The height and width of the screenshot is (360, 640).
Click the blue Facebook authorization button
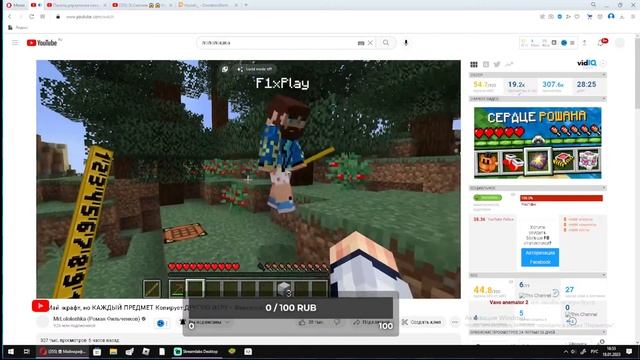tap(540, 257)
